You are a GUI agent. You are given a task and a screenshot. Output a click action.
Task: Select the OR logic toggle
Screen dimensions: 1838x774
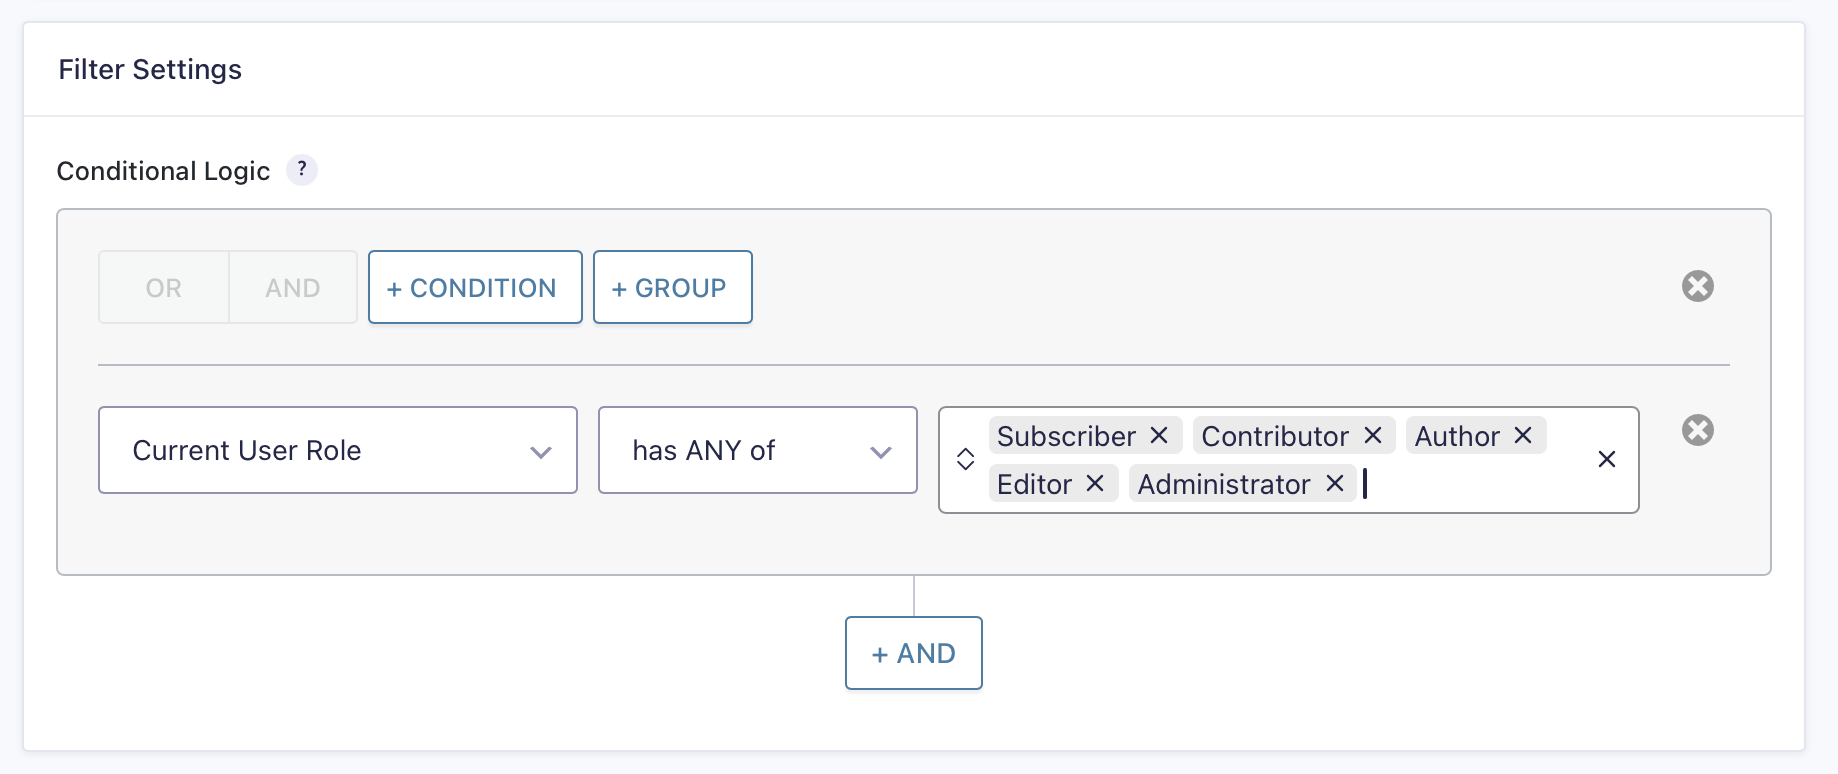pos(164,287)
